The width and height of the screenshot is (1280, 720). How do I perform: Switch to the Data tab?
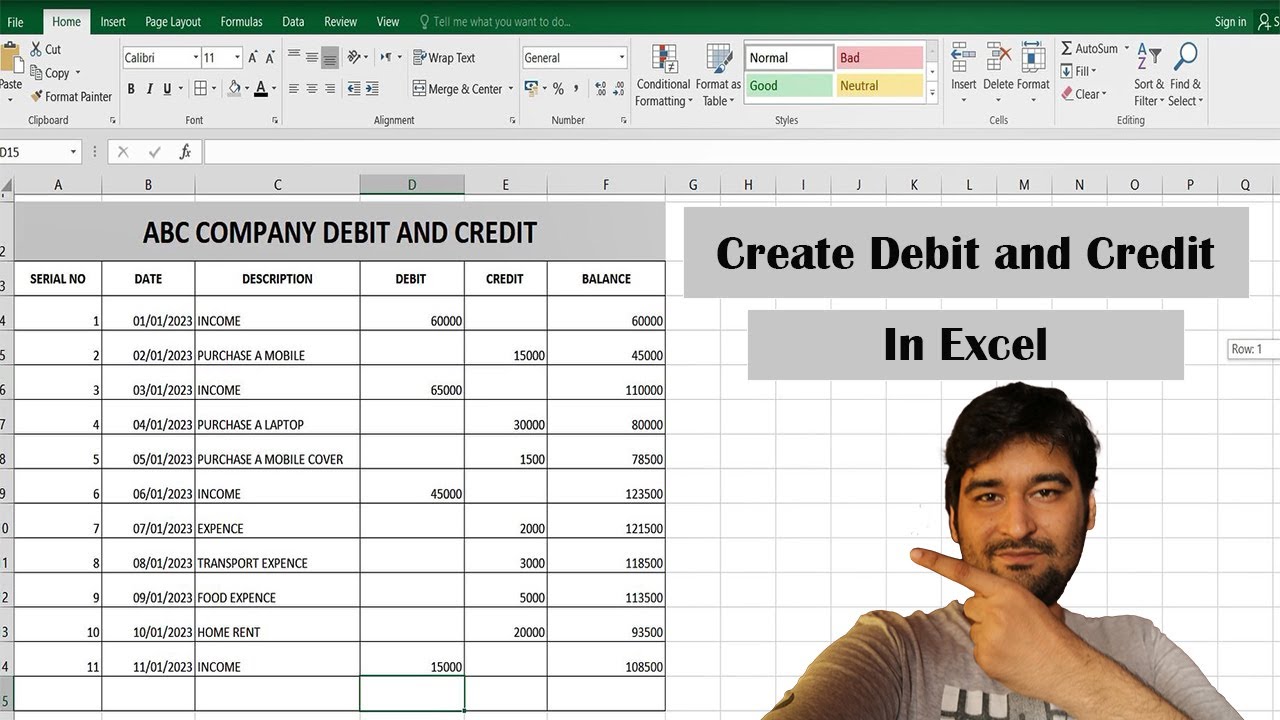(x=293, y=22)
